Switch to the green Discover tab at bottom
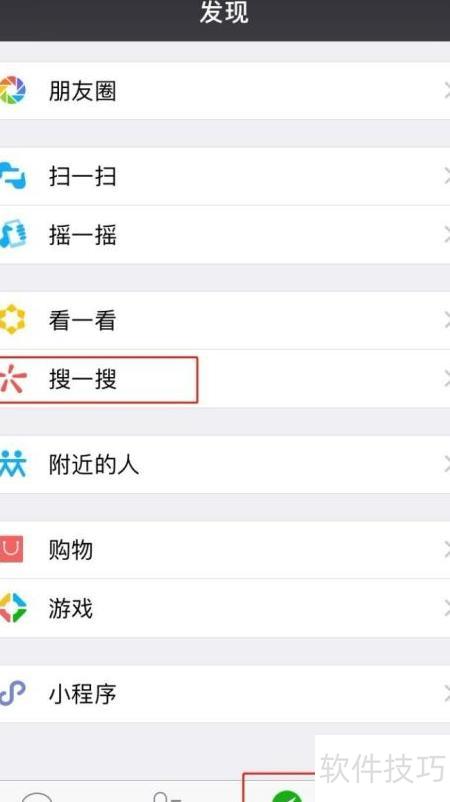This screenshot has width=450, height=802. pyautogui.click(x=286, y=796)
